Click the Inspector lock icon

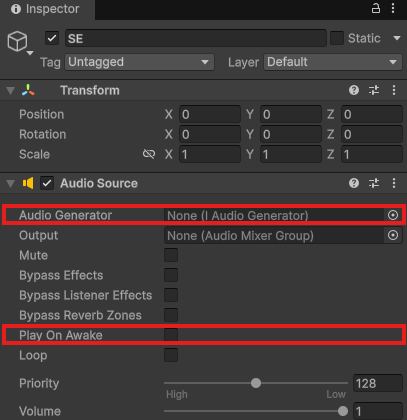[376, 8]
